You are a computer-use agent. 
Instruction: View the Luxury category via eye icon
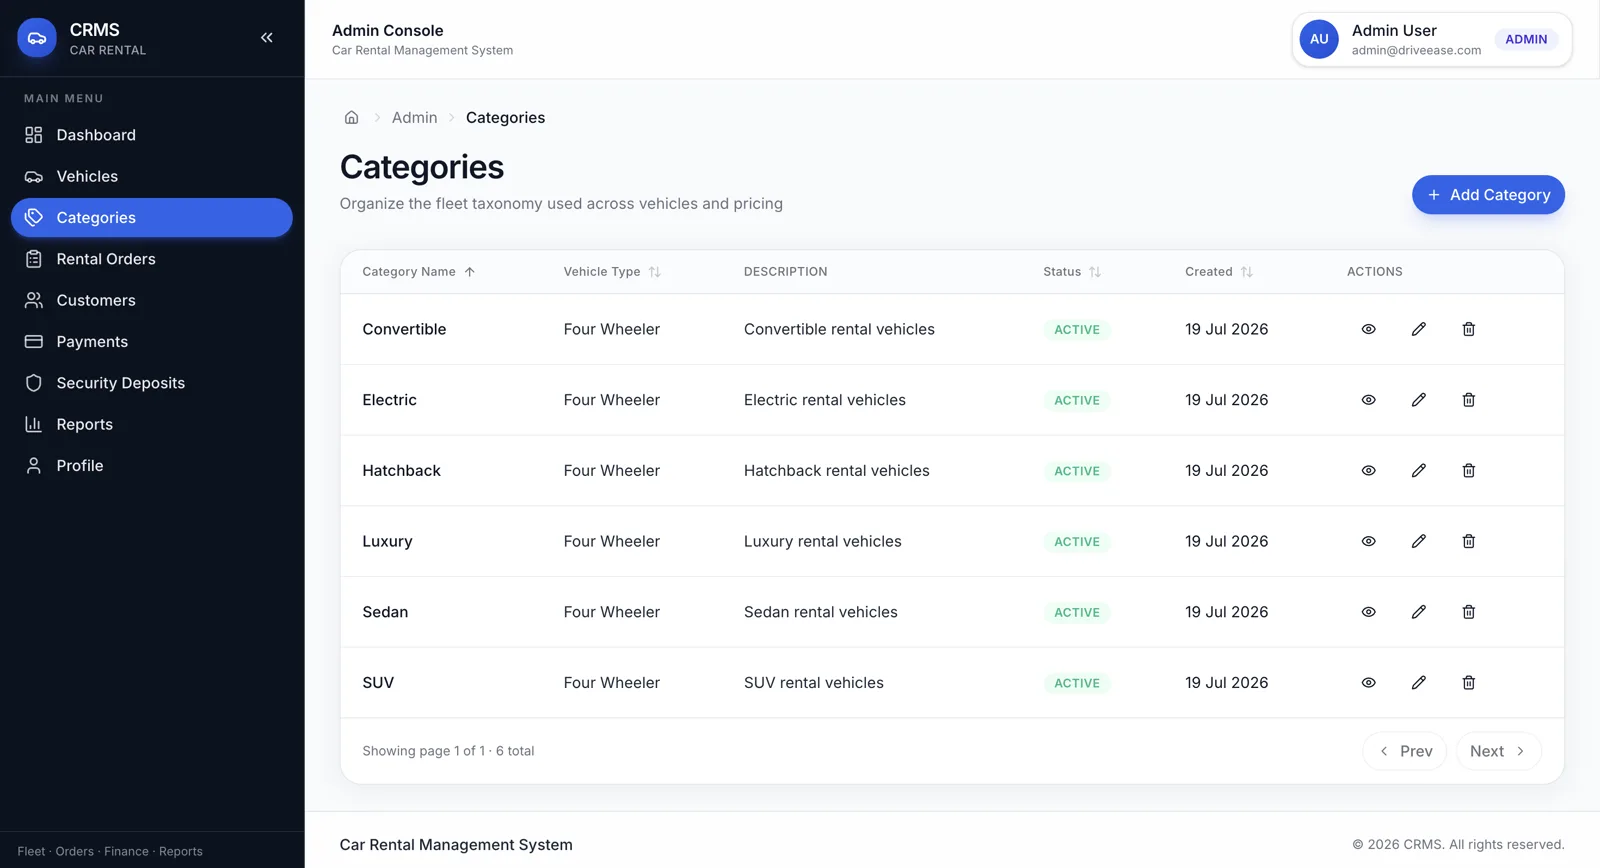click(x=1368, y=541)
